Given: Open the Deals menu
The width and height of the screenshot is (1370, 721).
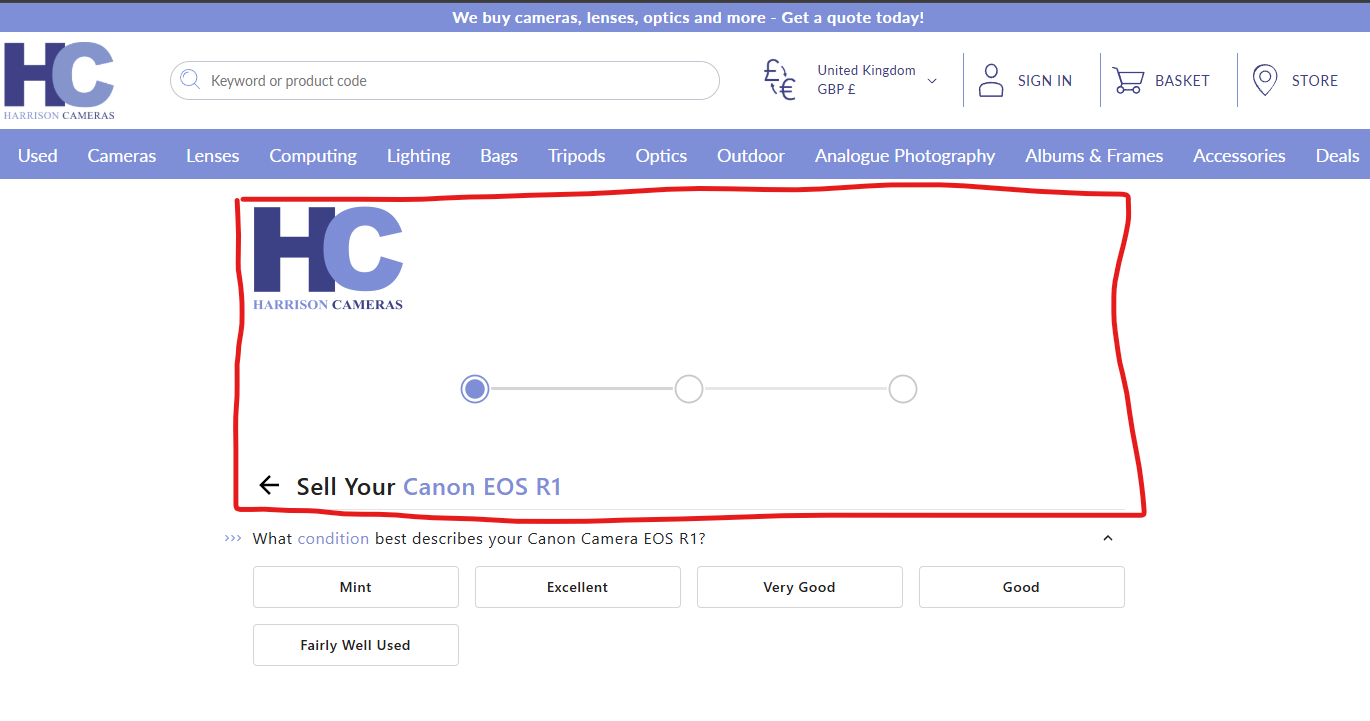Looking at the screenshot, I should 1338,155.
